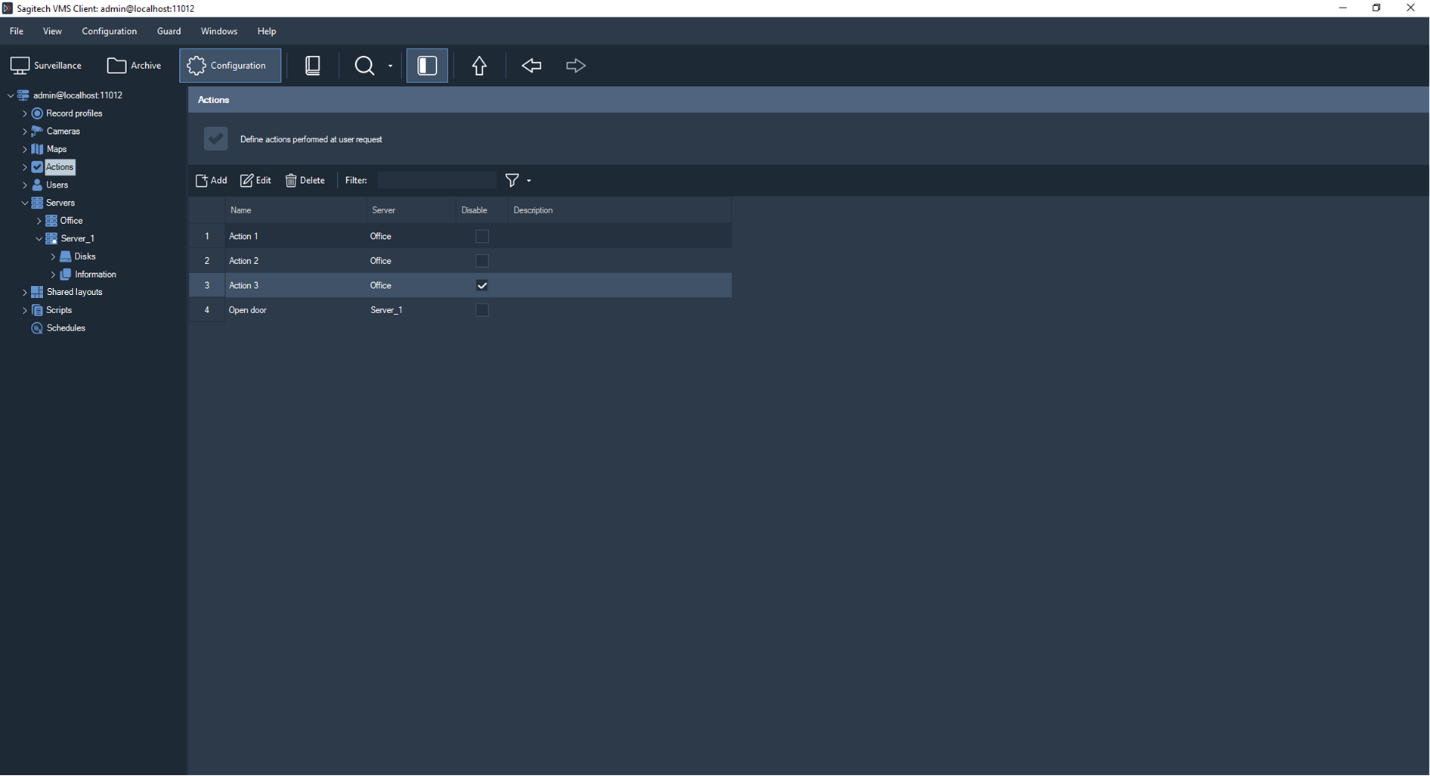This screenshot has width=1430, height=776.
Task: Open the search dropdown arrow
Action: point(390,67)
